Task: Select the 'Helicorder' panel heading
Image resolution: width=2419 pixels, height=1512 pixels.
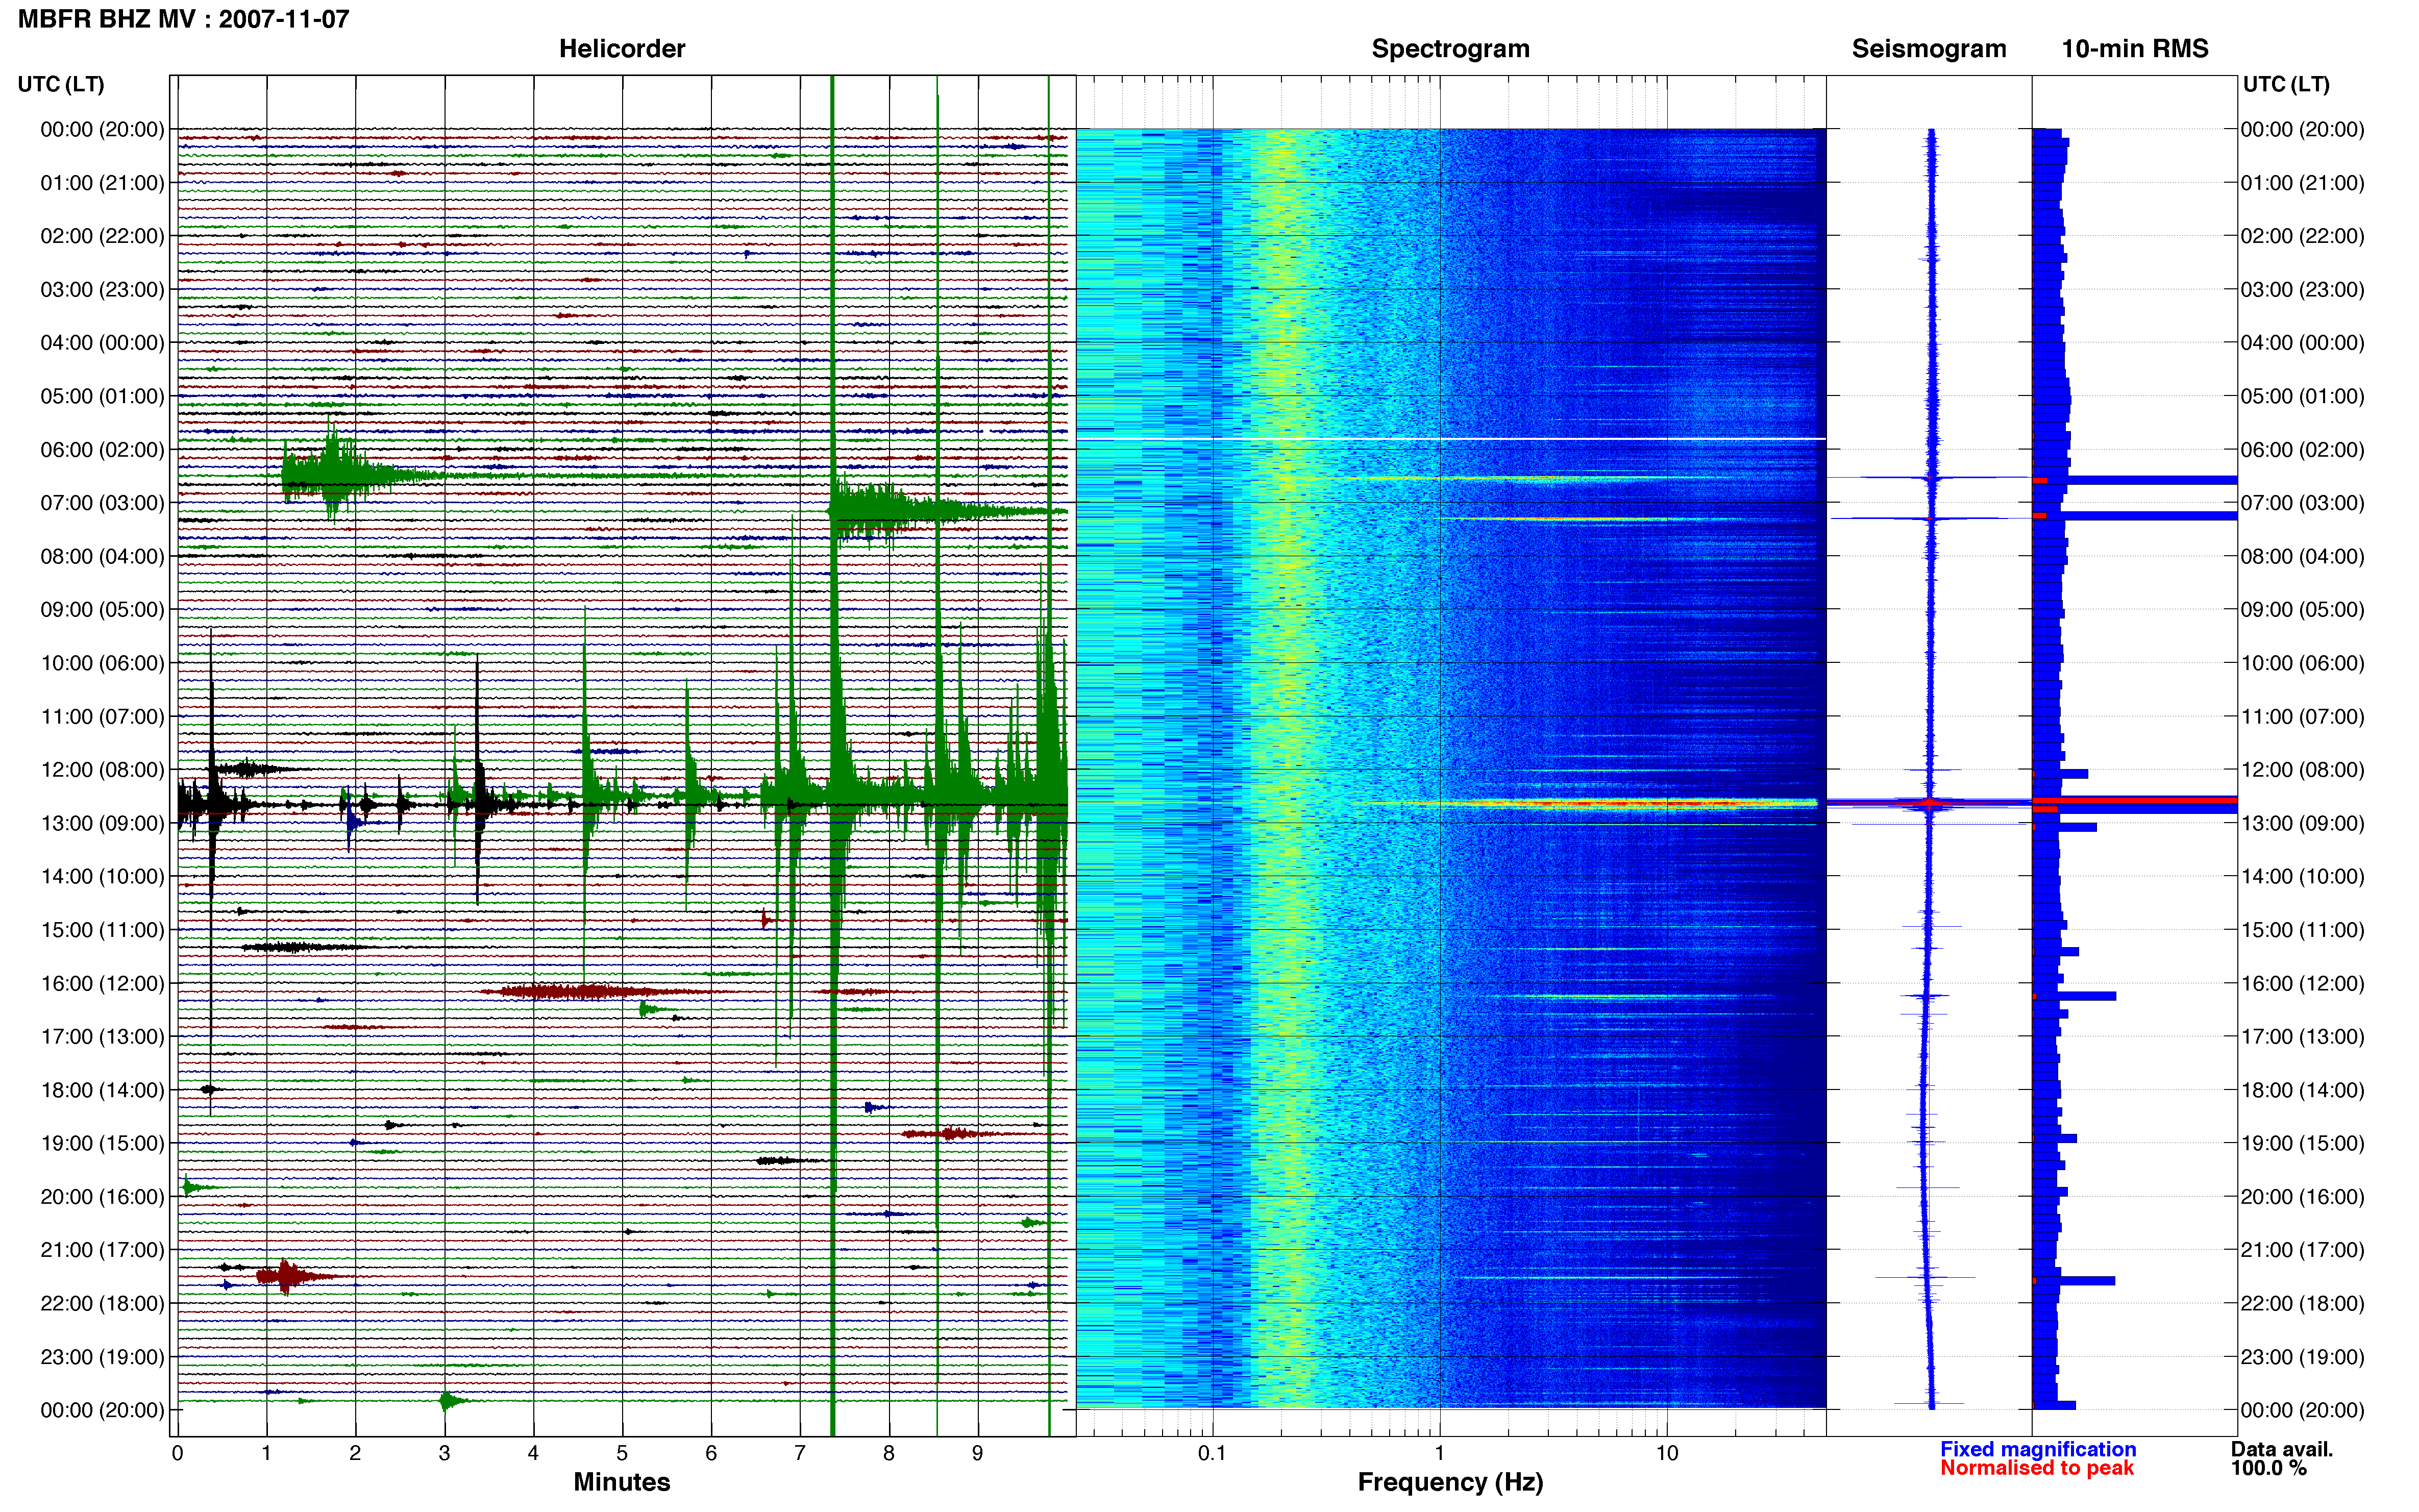Action: (622, 49)
